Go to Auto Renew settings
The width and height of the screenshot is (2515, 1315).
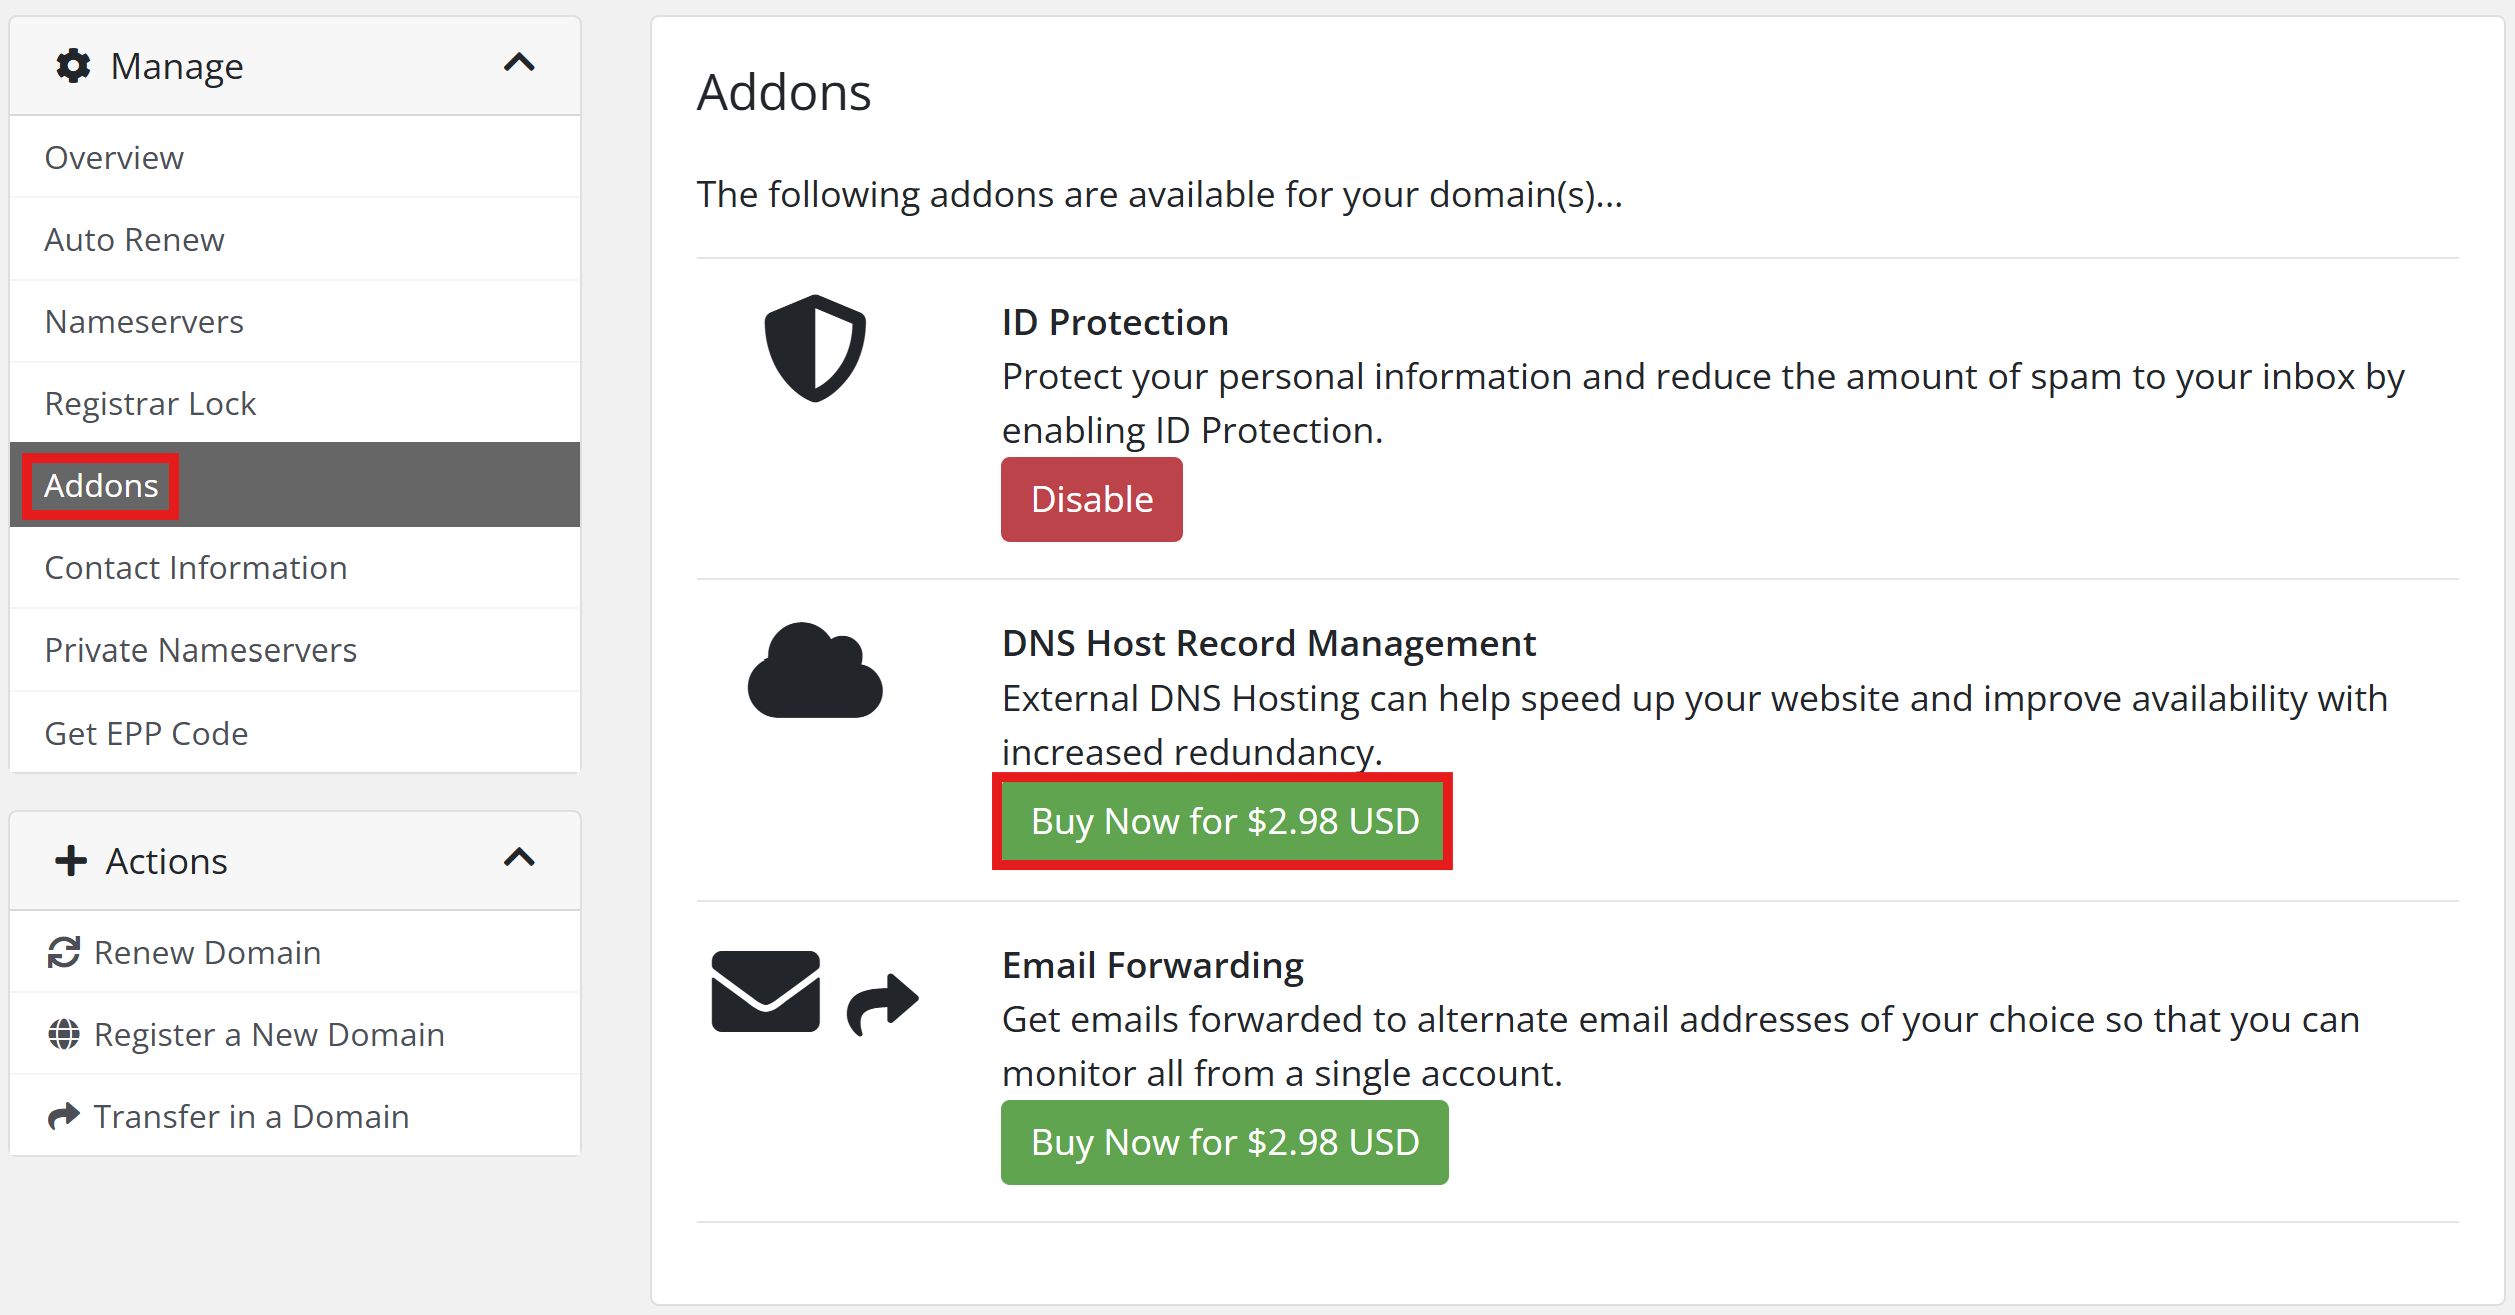click(x=134, y=240)
